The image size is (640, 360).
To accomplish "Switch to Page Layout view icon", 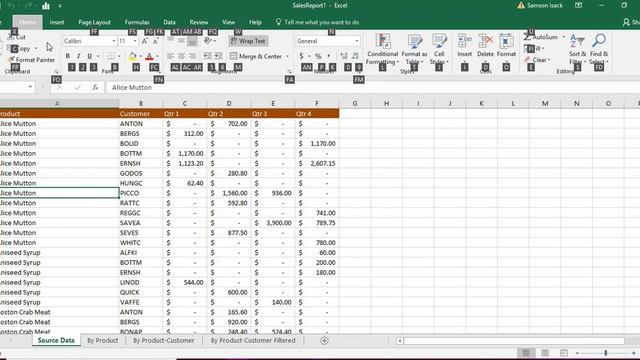I will [545, 353].
